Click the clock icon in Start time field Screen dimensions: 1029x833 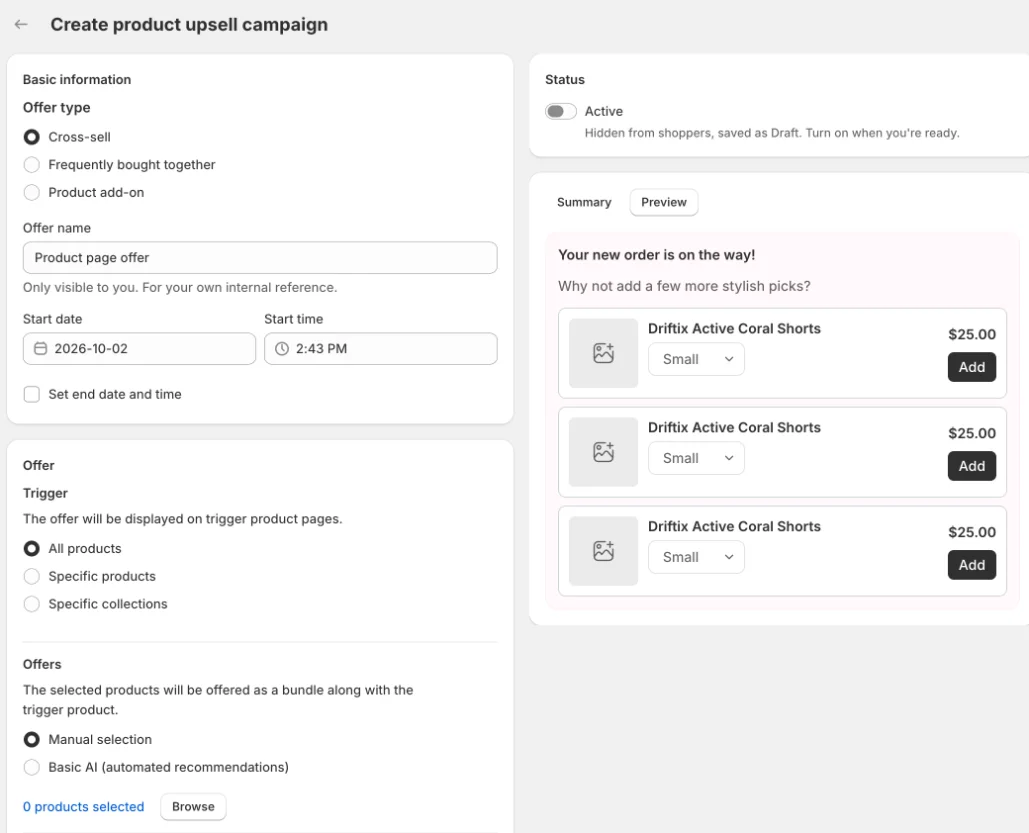[282, 349]
